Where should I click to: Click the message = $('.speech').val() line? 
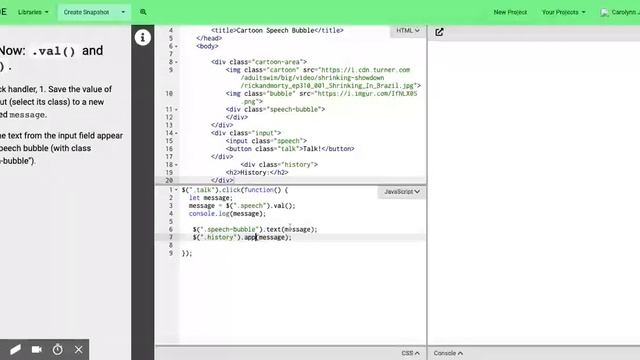point(242,206)
